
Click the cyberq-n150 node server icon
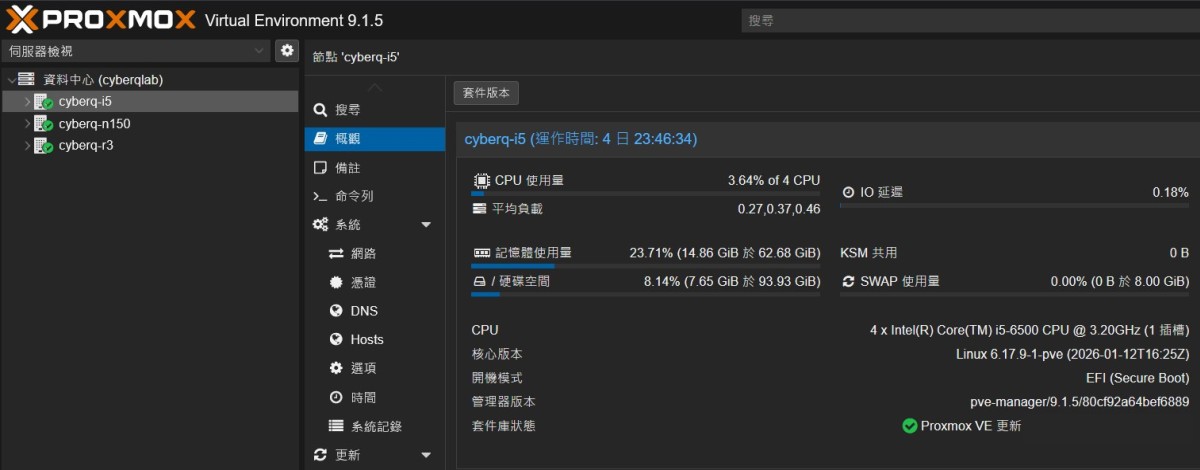43,124
